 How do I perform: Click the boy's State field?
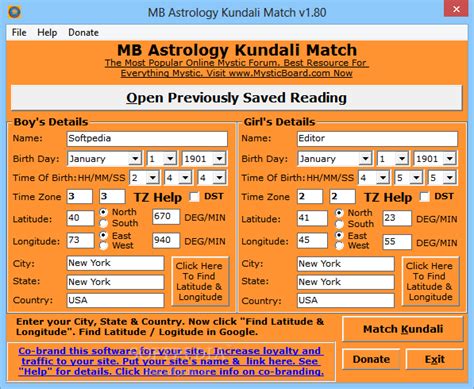(x=115, y=282)
